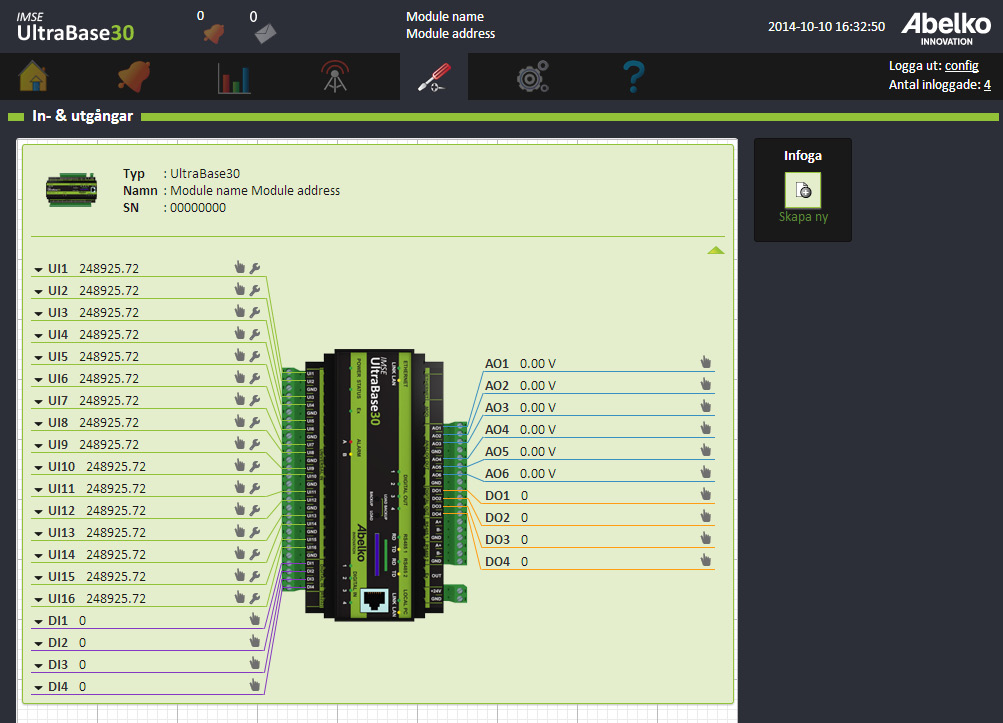Image resolution: width=1003 pixels, height=723 pixels.
Task: Click the DO3 output label
Action: tap(498, 539)
